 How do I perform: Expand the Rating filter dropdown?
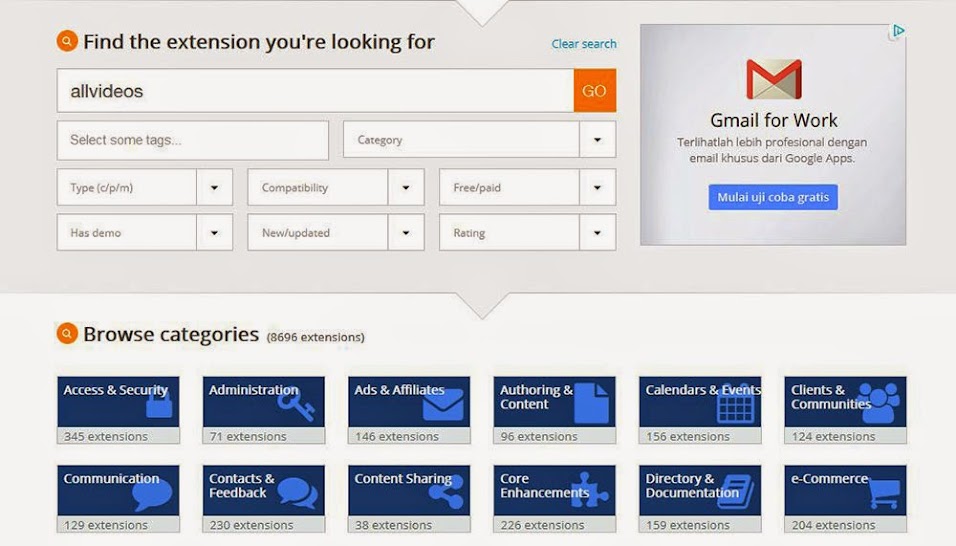click(x=597, y=233)
